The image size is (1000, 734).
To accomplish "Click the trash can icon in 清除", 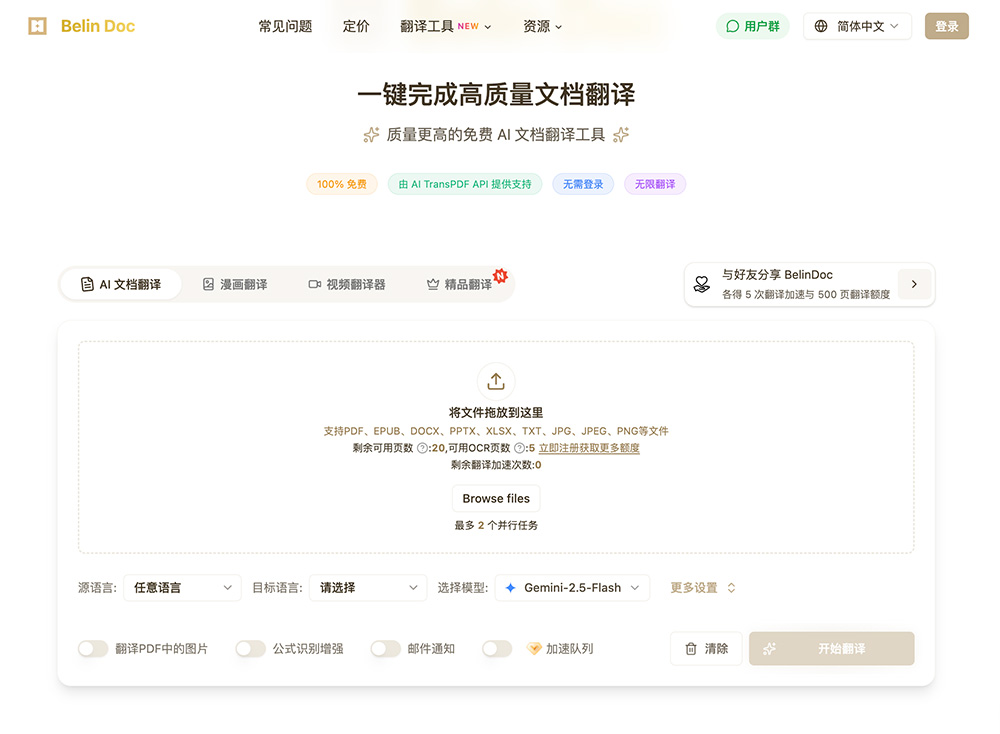I will click(x=691, y=649).
